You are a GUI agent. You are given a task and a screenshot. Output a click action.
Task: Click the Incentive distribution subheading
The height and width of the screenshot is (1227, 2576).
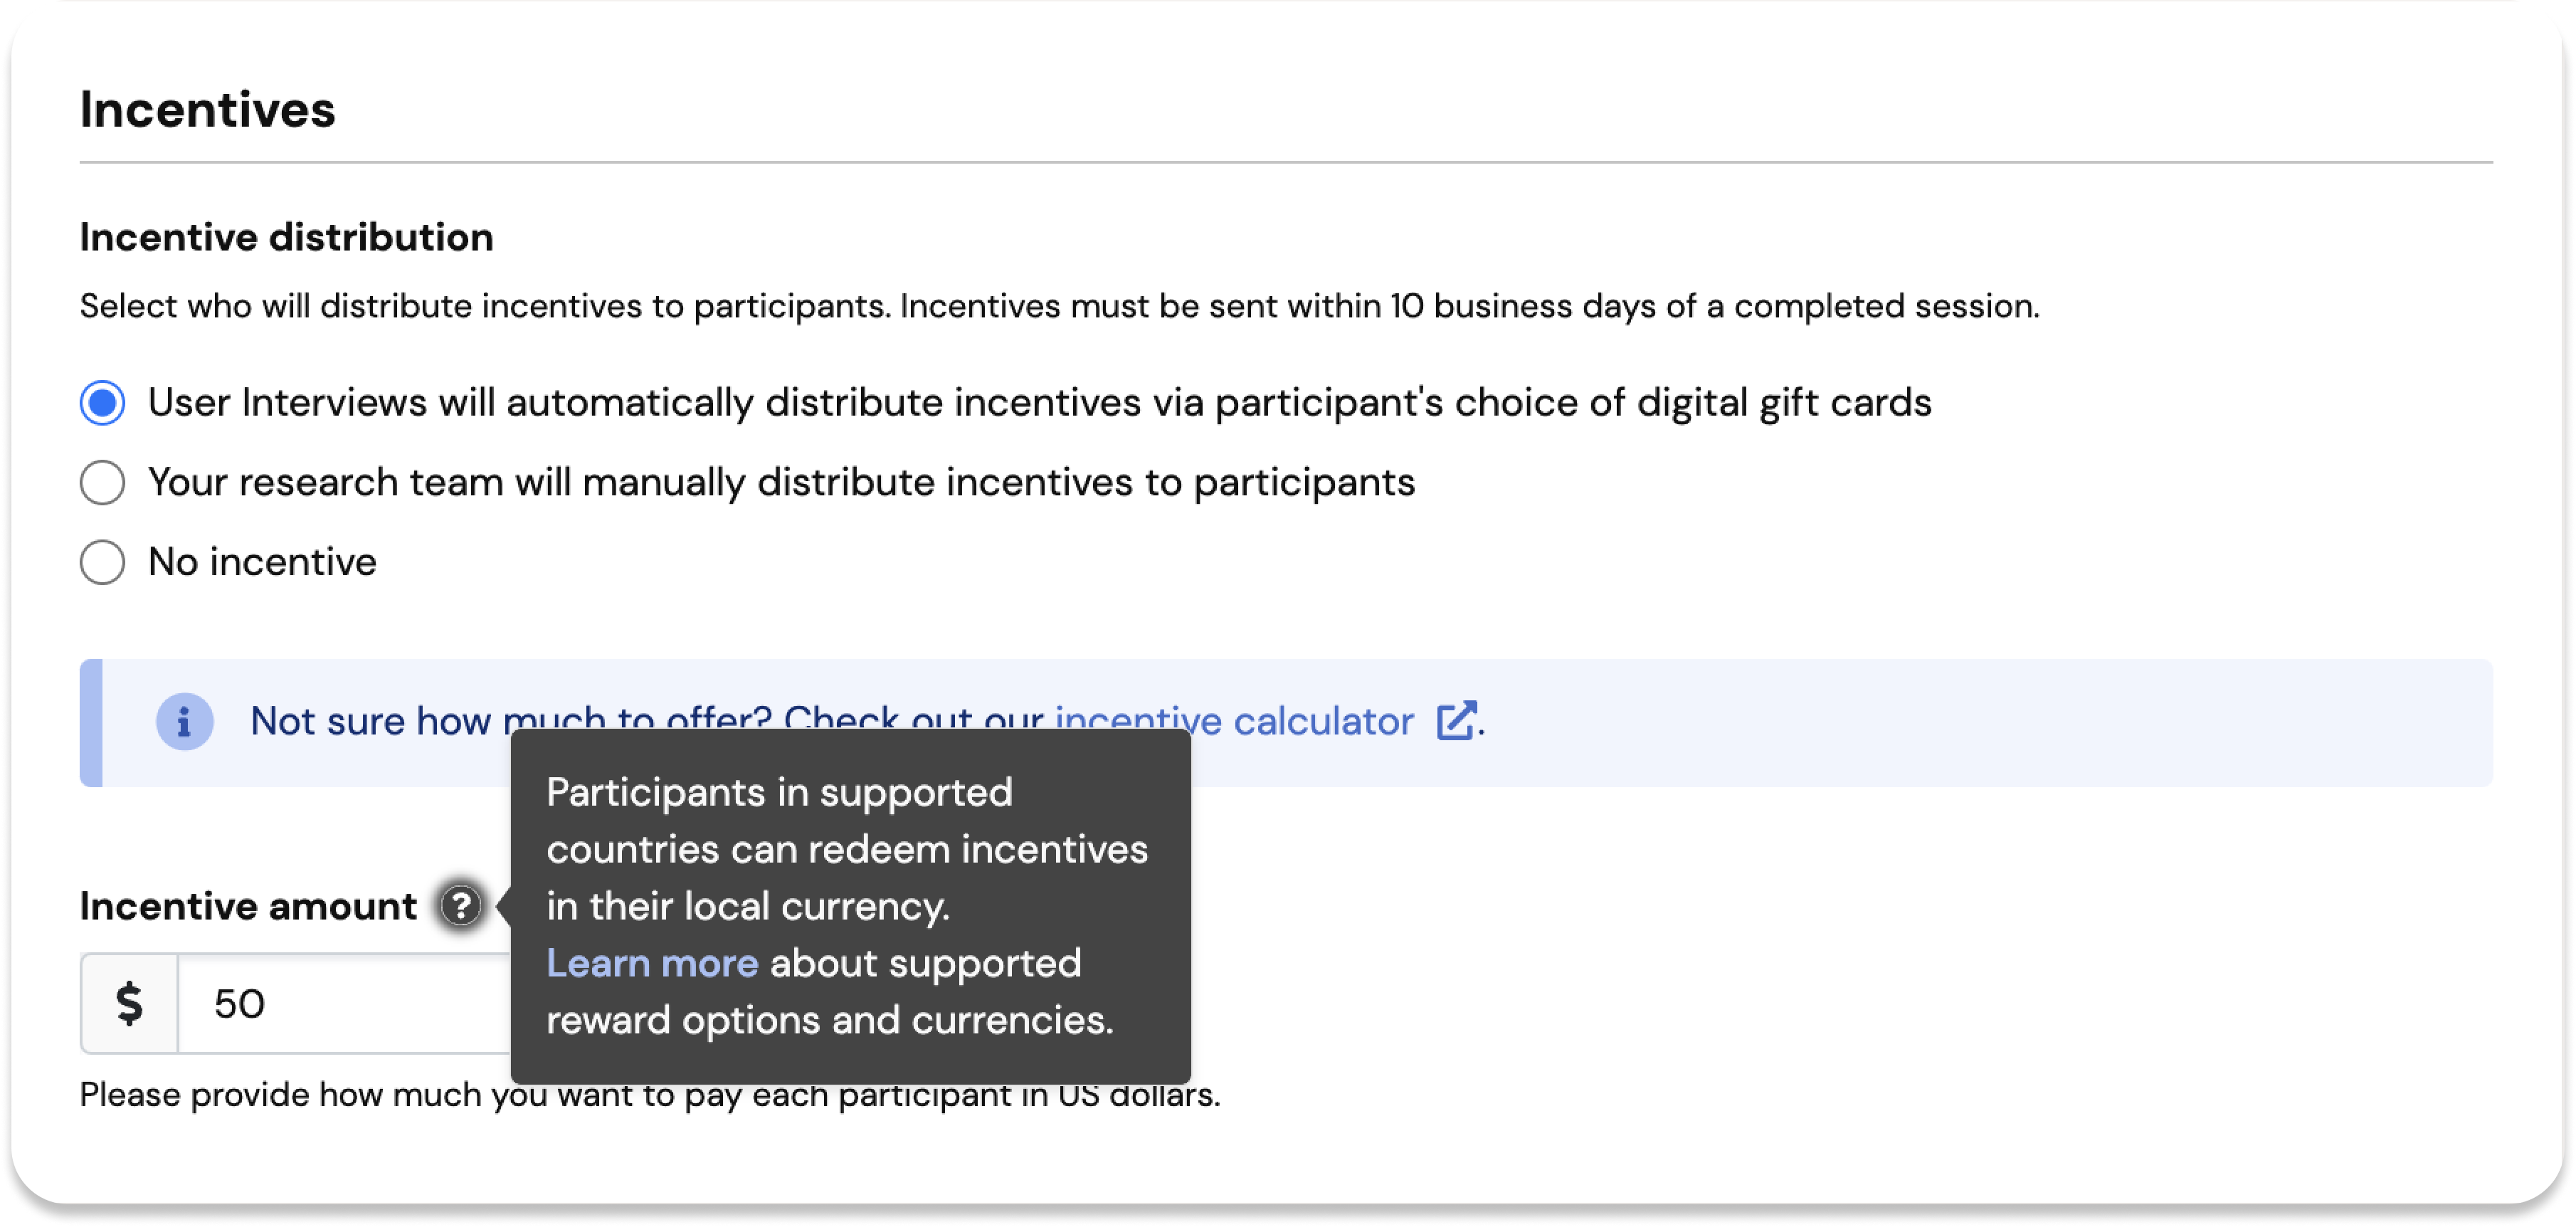coord(286,238)
